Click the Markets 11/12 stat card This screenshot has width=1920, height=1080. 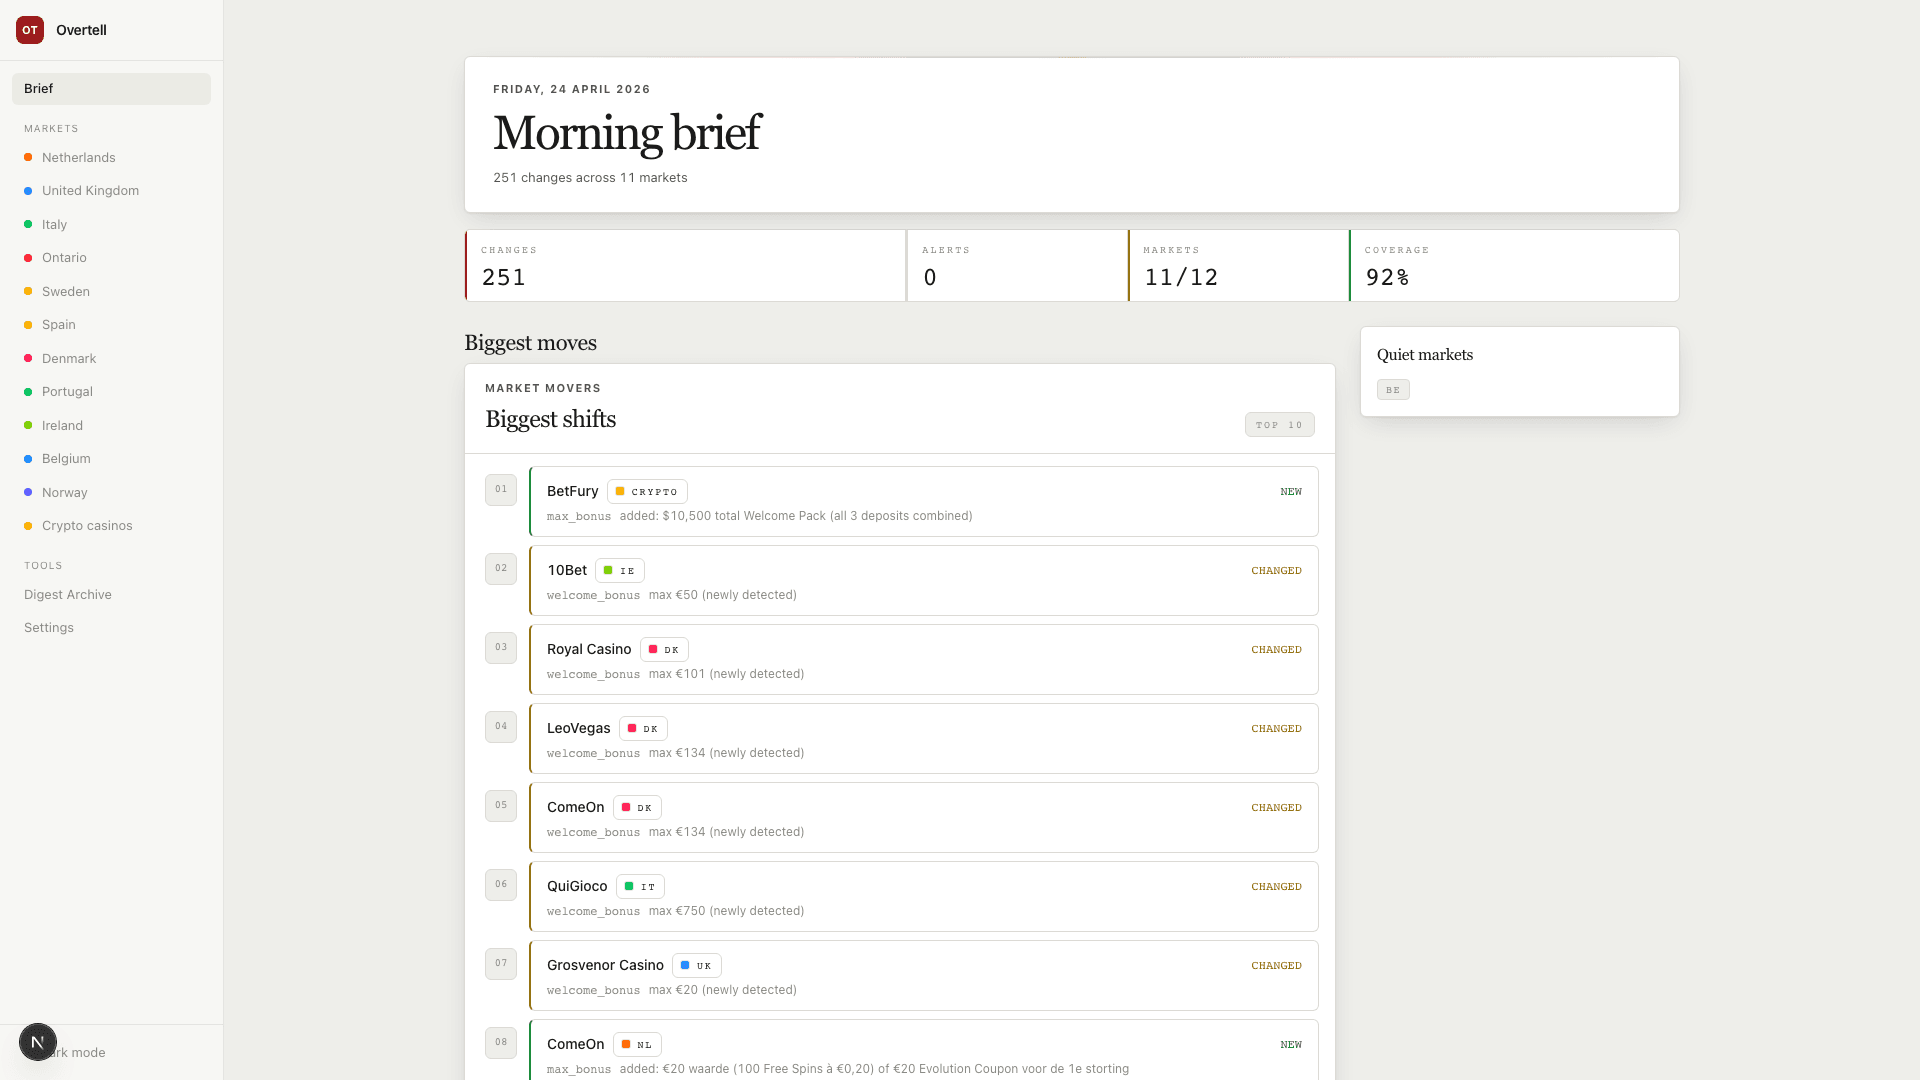point(1238,266)
